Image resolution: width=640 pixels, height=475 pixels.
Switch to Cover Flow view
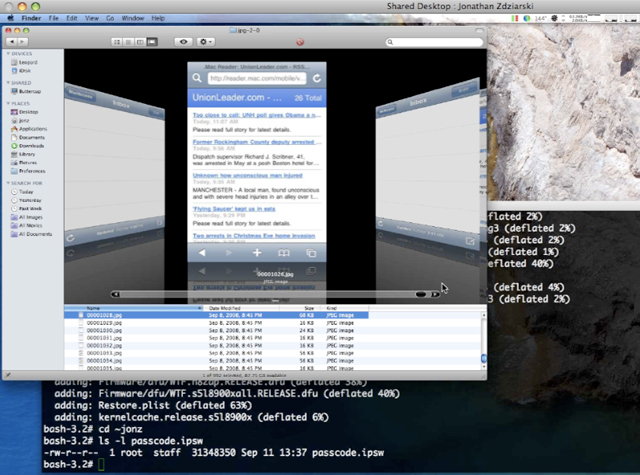click(x=153, y=42)
